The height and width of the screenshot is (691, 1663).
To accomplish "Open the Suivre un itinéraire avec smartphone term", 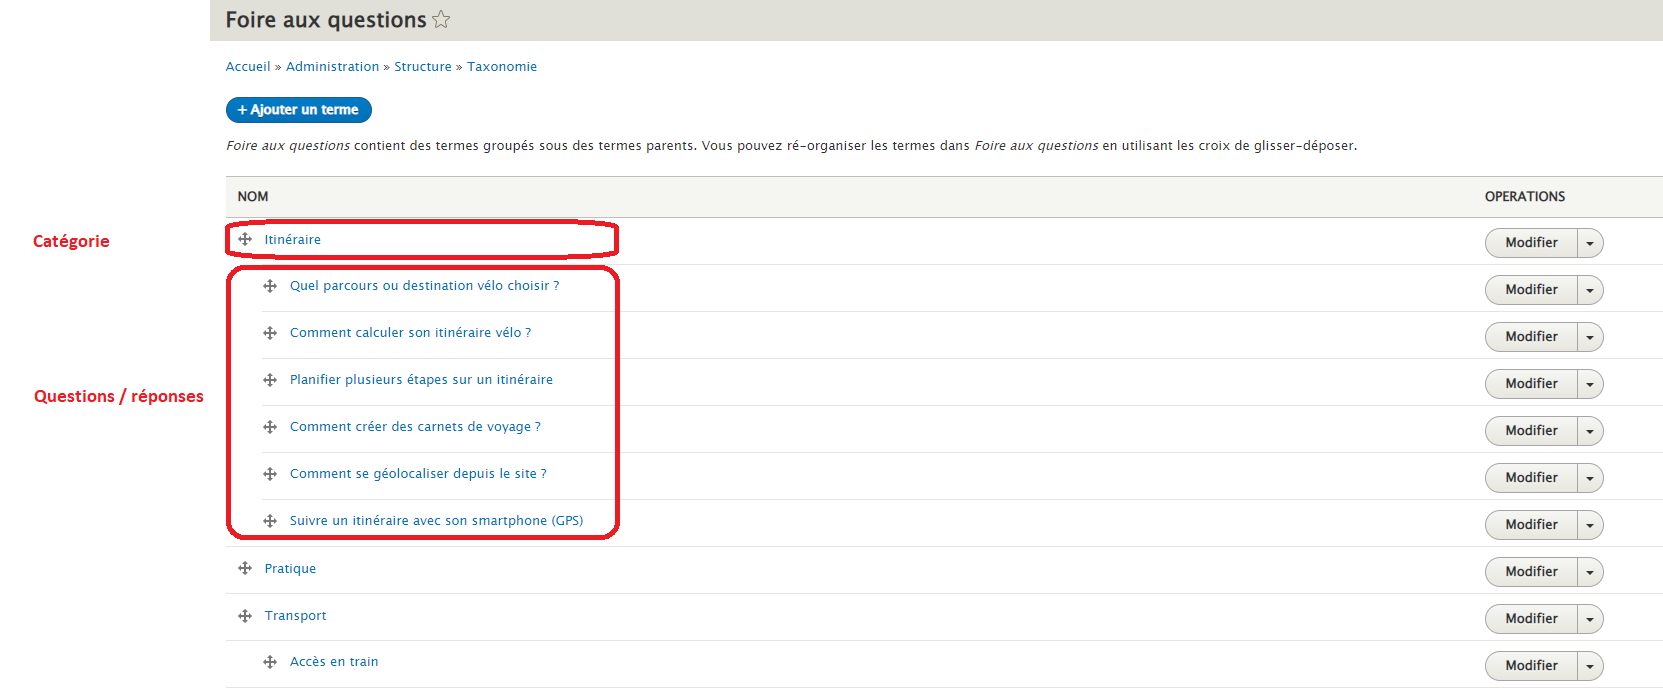I will pos(436,521).
